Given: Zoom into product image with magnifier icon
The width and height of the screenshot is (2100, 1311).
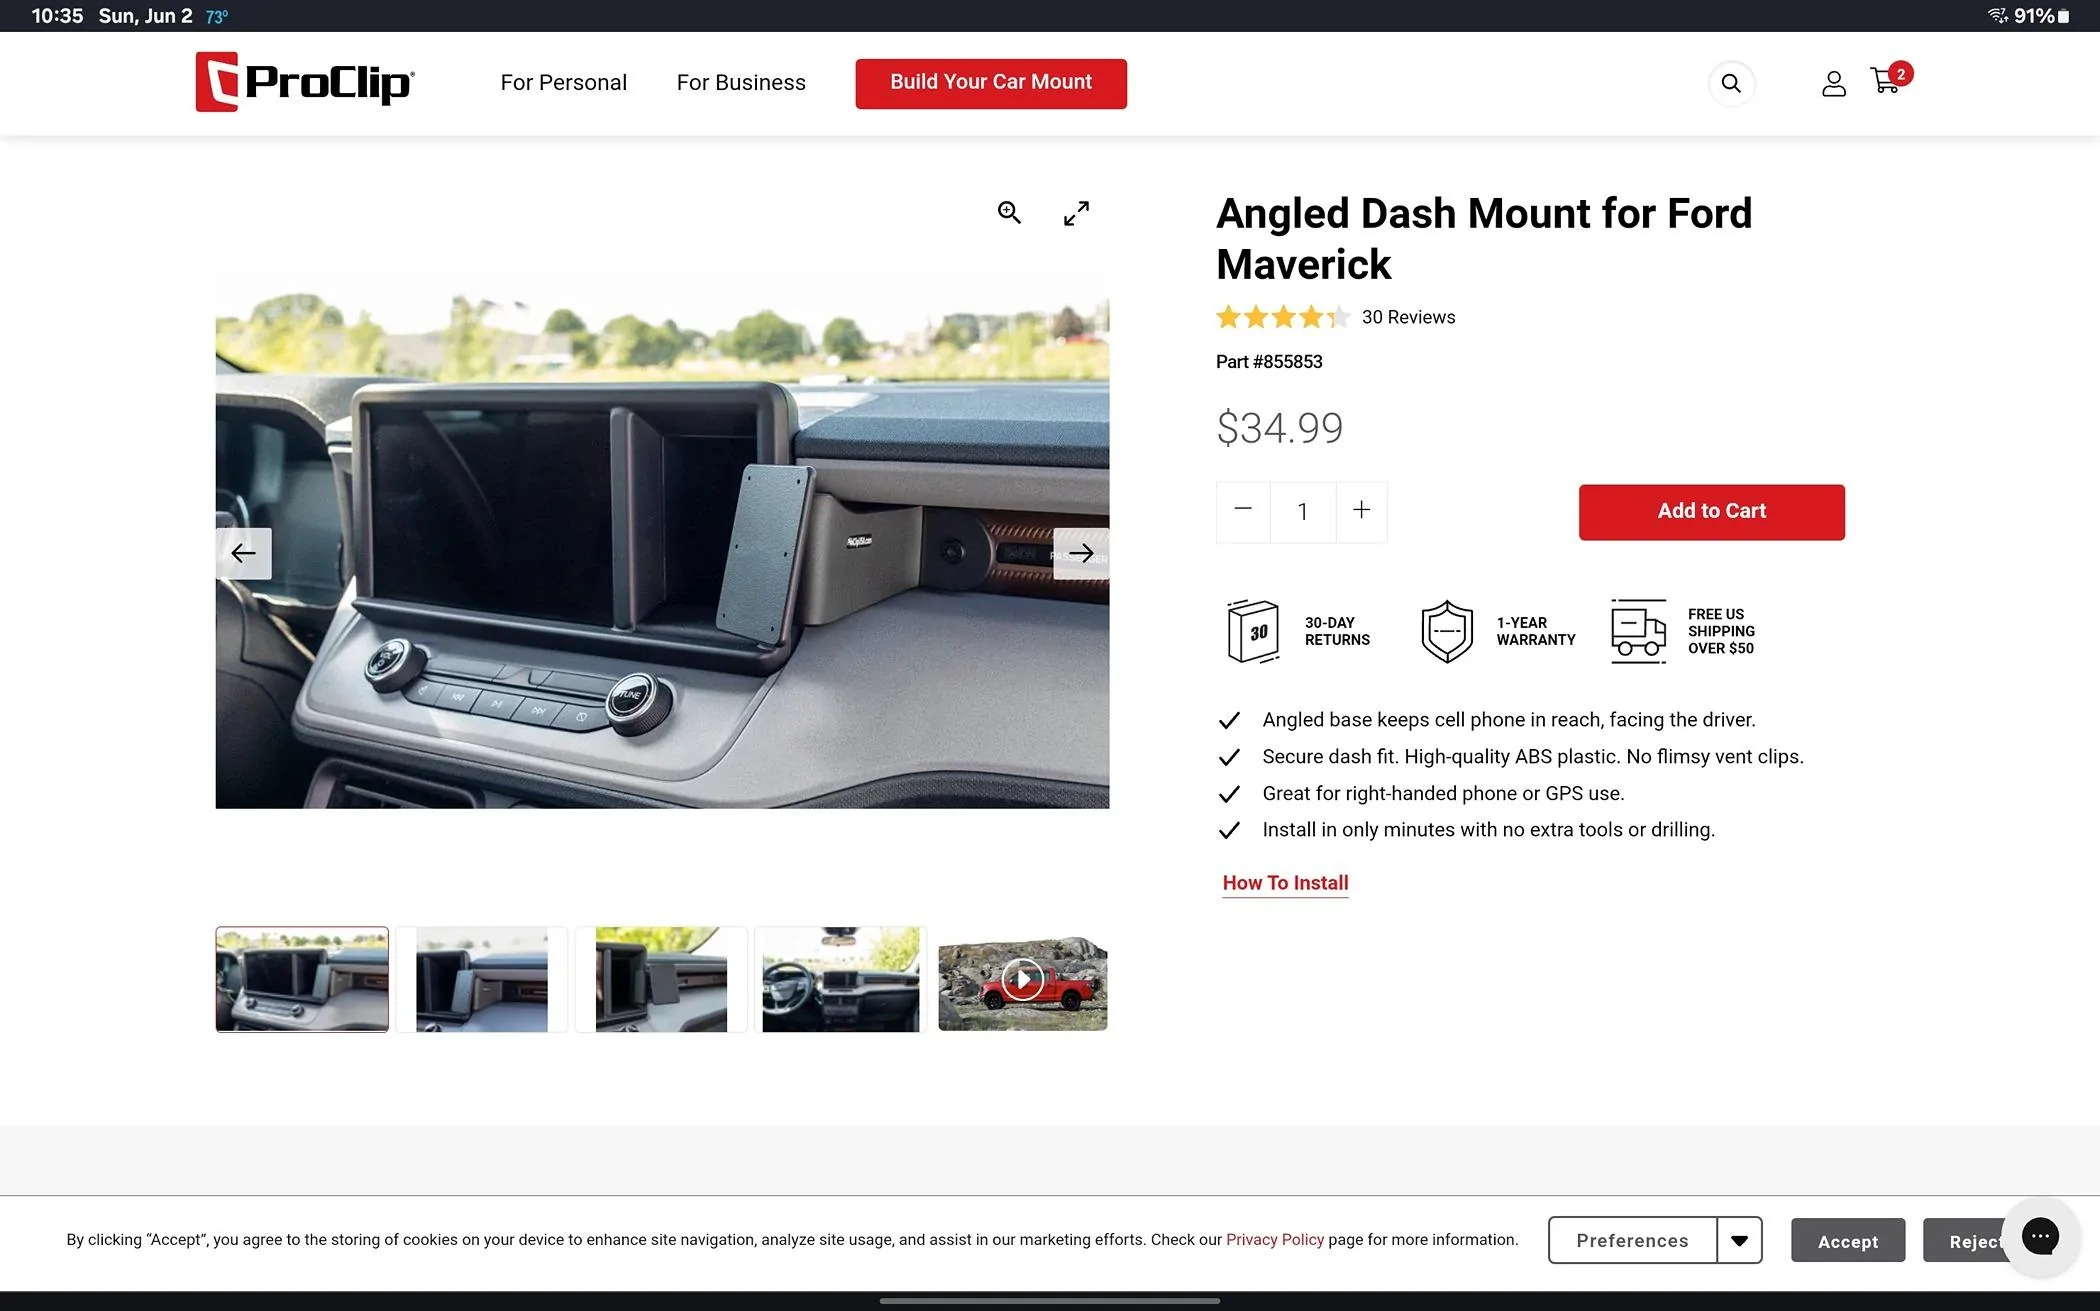Looking at the screenshot, I should tap(1009, 212).
